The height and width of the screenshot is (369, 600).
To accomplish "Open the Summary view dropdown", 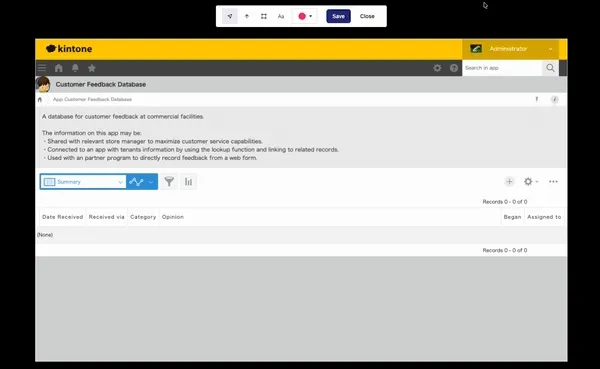I will (x=83, y=182).
